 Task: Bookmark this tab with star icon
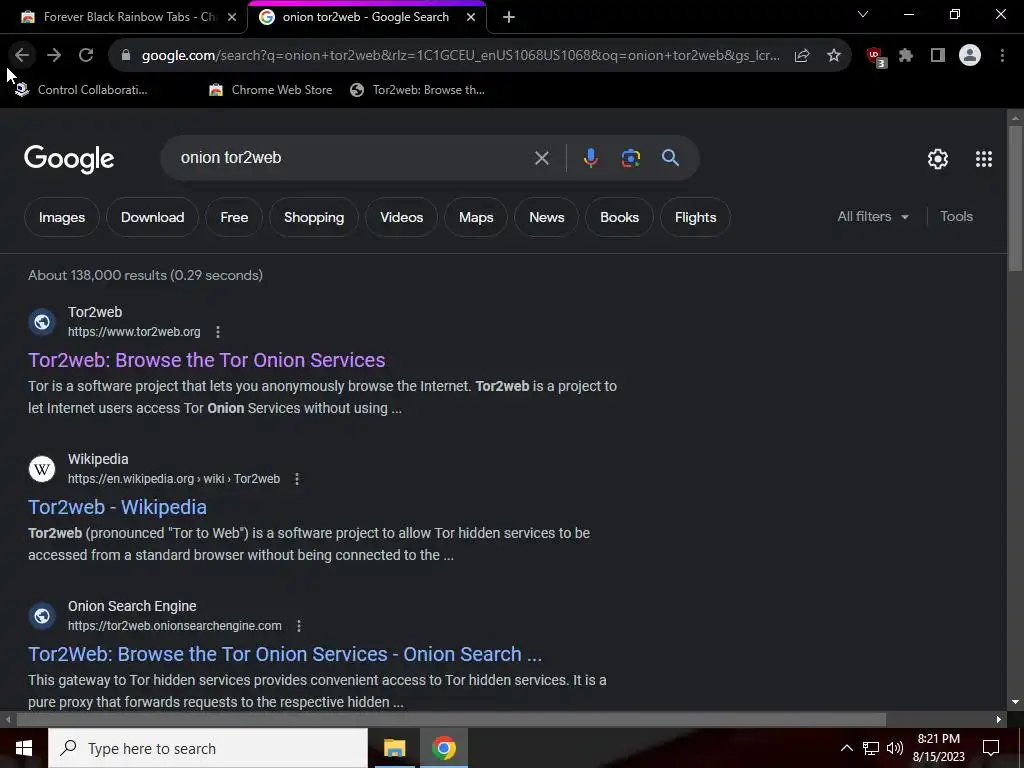834,56
